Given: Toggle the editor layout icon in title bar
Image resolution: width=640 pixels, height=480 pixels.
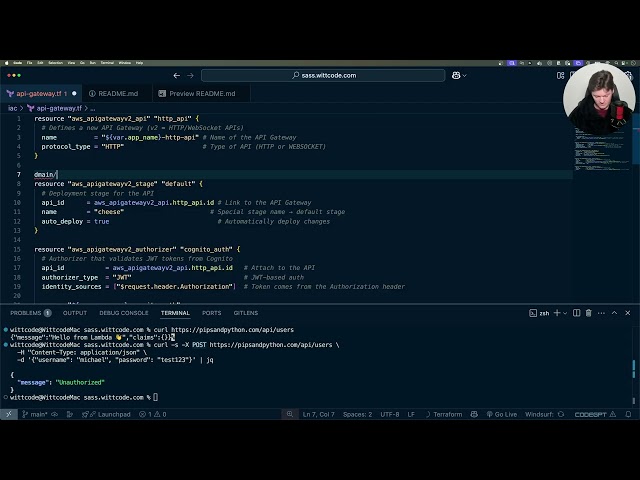Looking at the screenshot, I should [x=560, y=76].
